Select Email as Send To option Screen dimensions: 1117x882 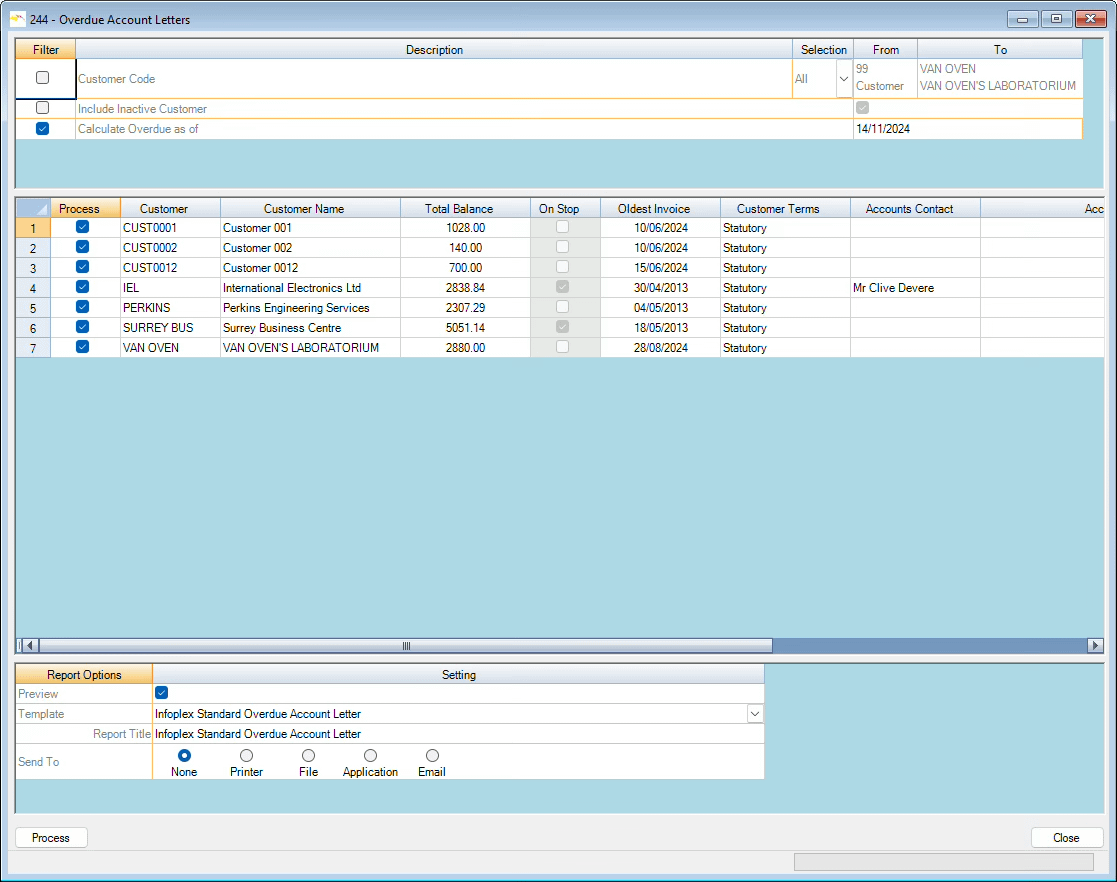coord(432,756)
